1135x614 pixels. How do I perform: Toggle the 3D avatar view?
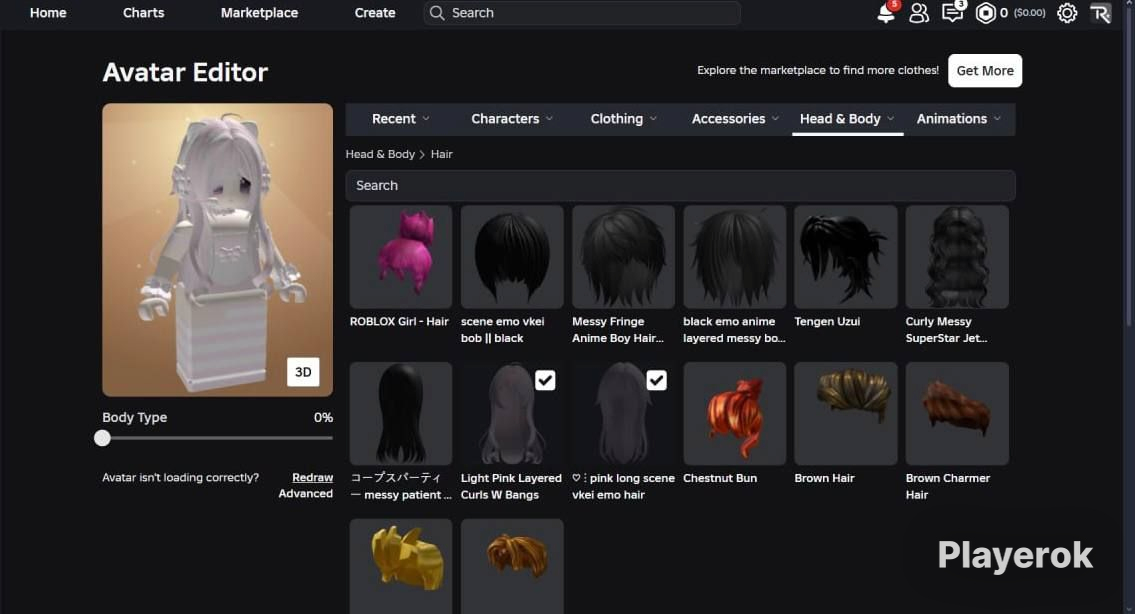(x=303, y=372)
